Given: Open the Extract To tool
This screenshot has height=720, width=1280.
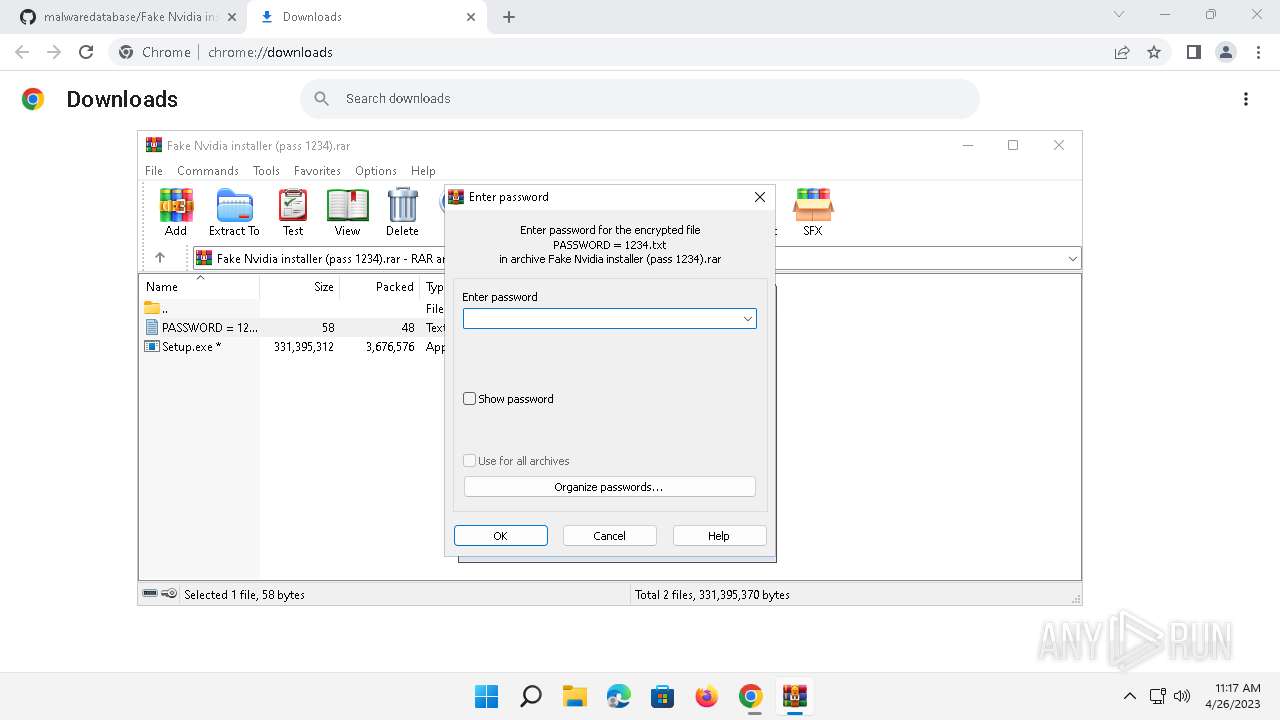Looking at the screenshot, I should pyautogui.click(x=234, y=212).
